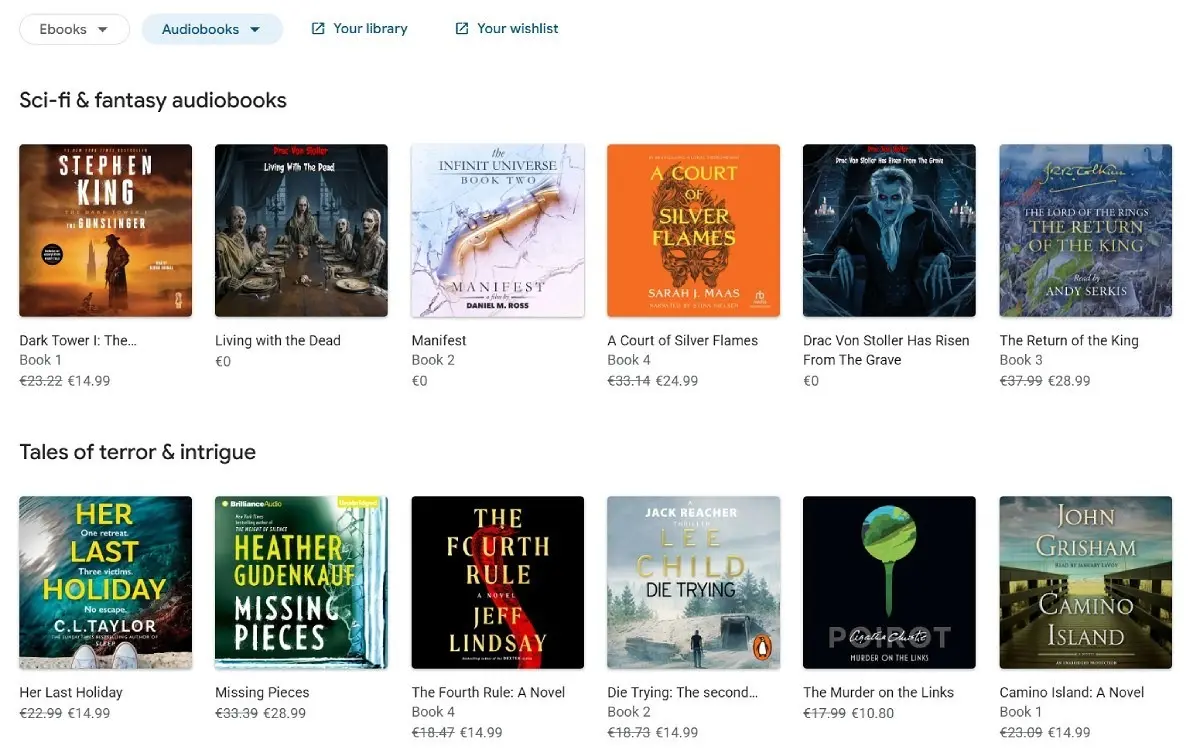1200x750 pixels.
Task: Click 'Book 3' under The Return of the King
Action: [1021, 360]
